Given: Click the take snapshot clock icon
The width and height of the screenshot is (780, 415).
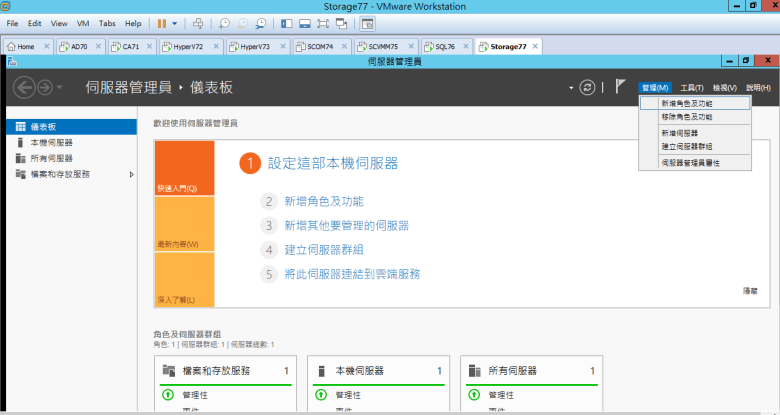Looking at the screenshot, I should coord(225,22).
